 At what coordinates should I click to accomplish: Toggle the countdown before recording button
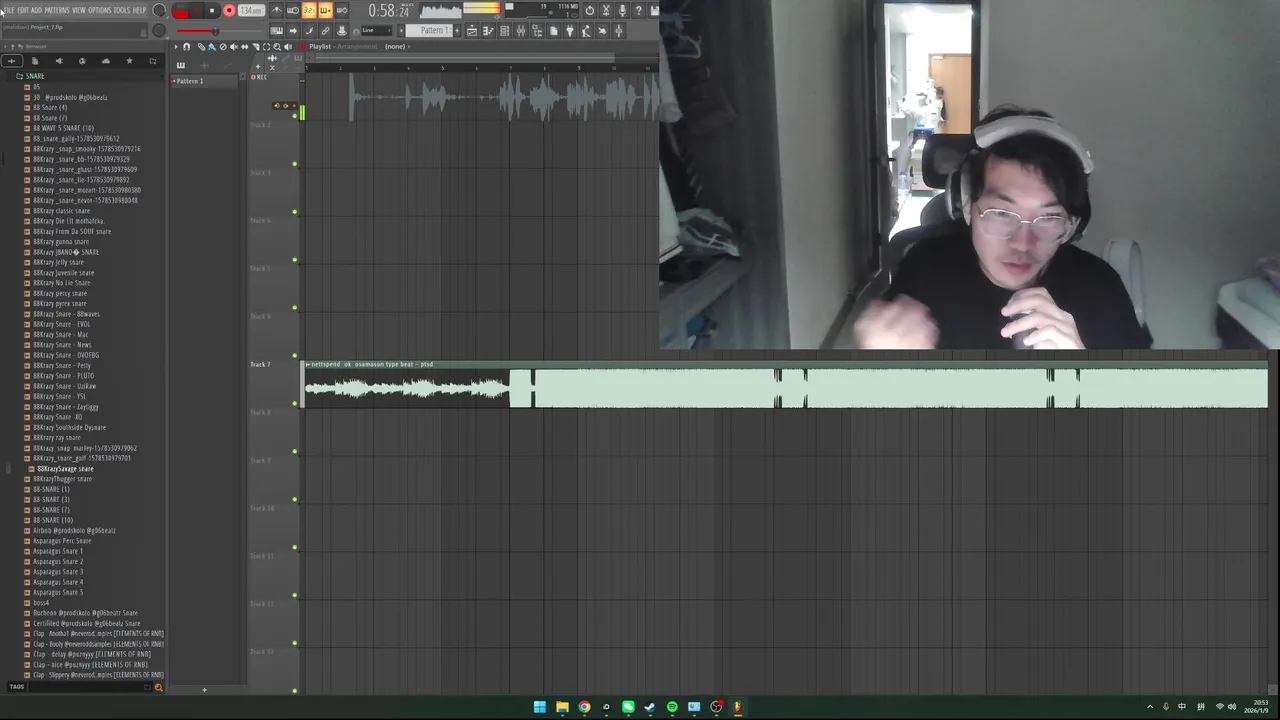309,11
